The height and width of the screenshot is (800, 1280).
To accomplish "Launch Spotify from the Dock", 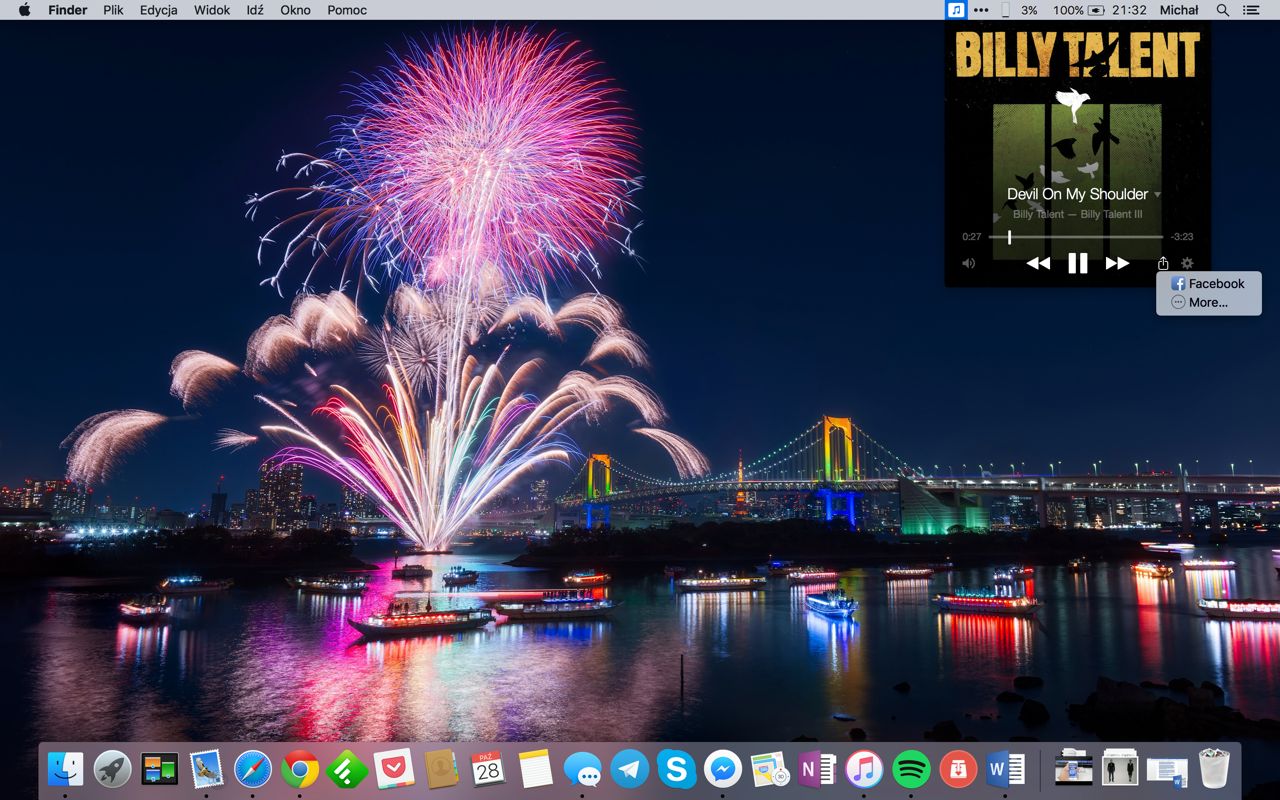I will pyautogui.click(x=911, y=769).
